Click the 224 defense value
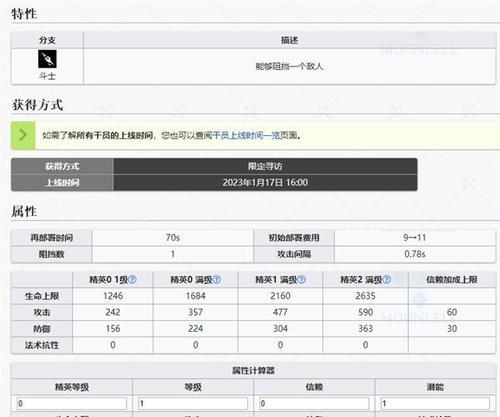This screenshot has width=500, height=417. click(x=195, y=328)
